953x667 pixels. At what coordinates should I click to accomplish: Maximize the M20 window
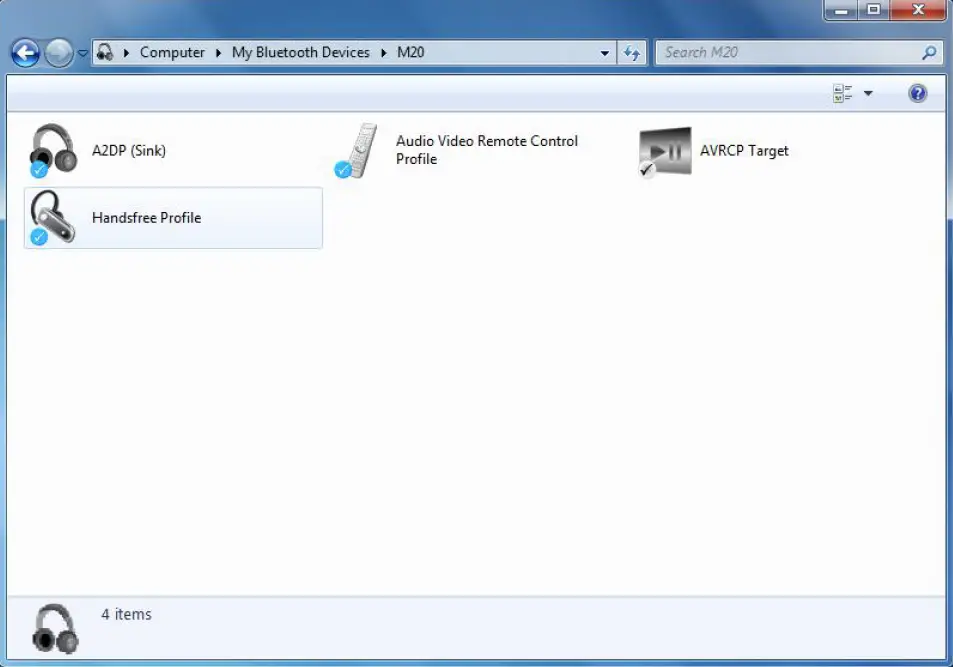(x=873, y=10)
